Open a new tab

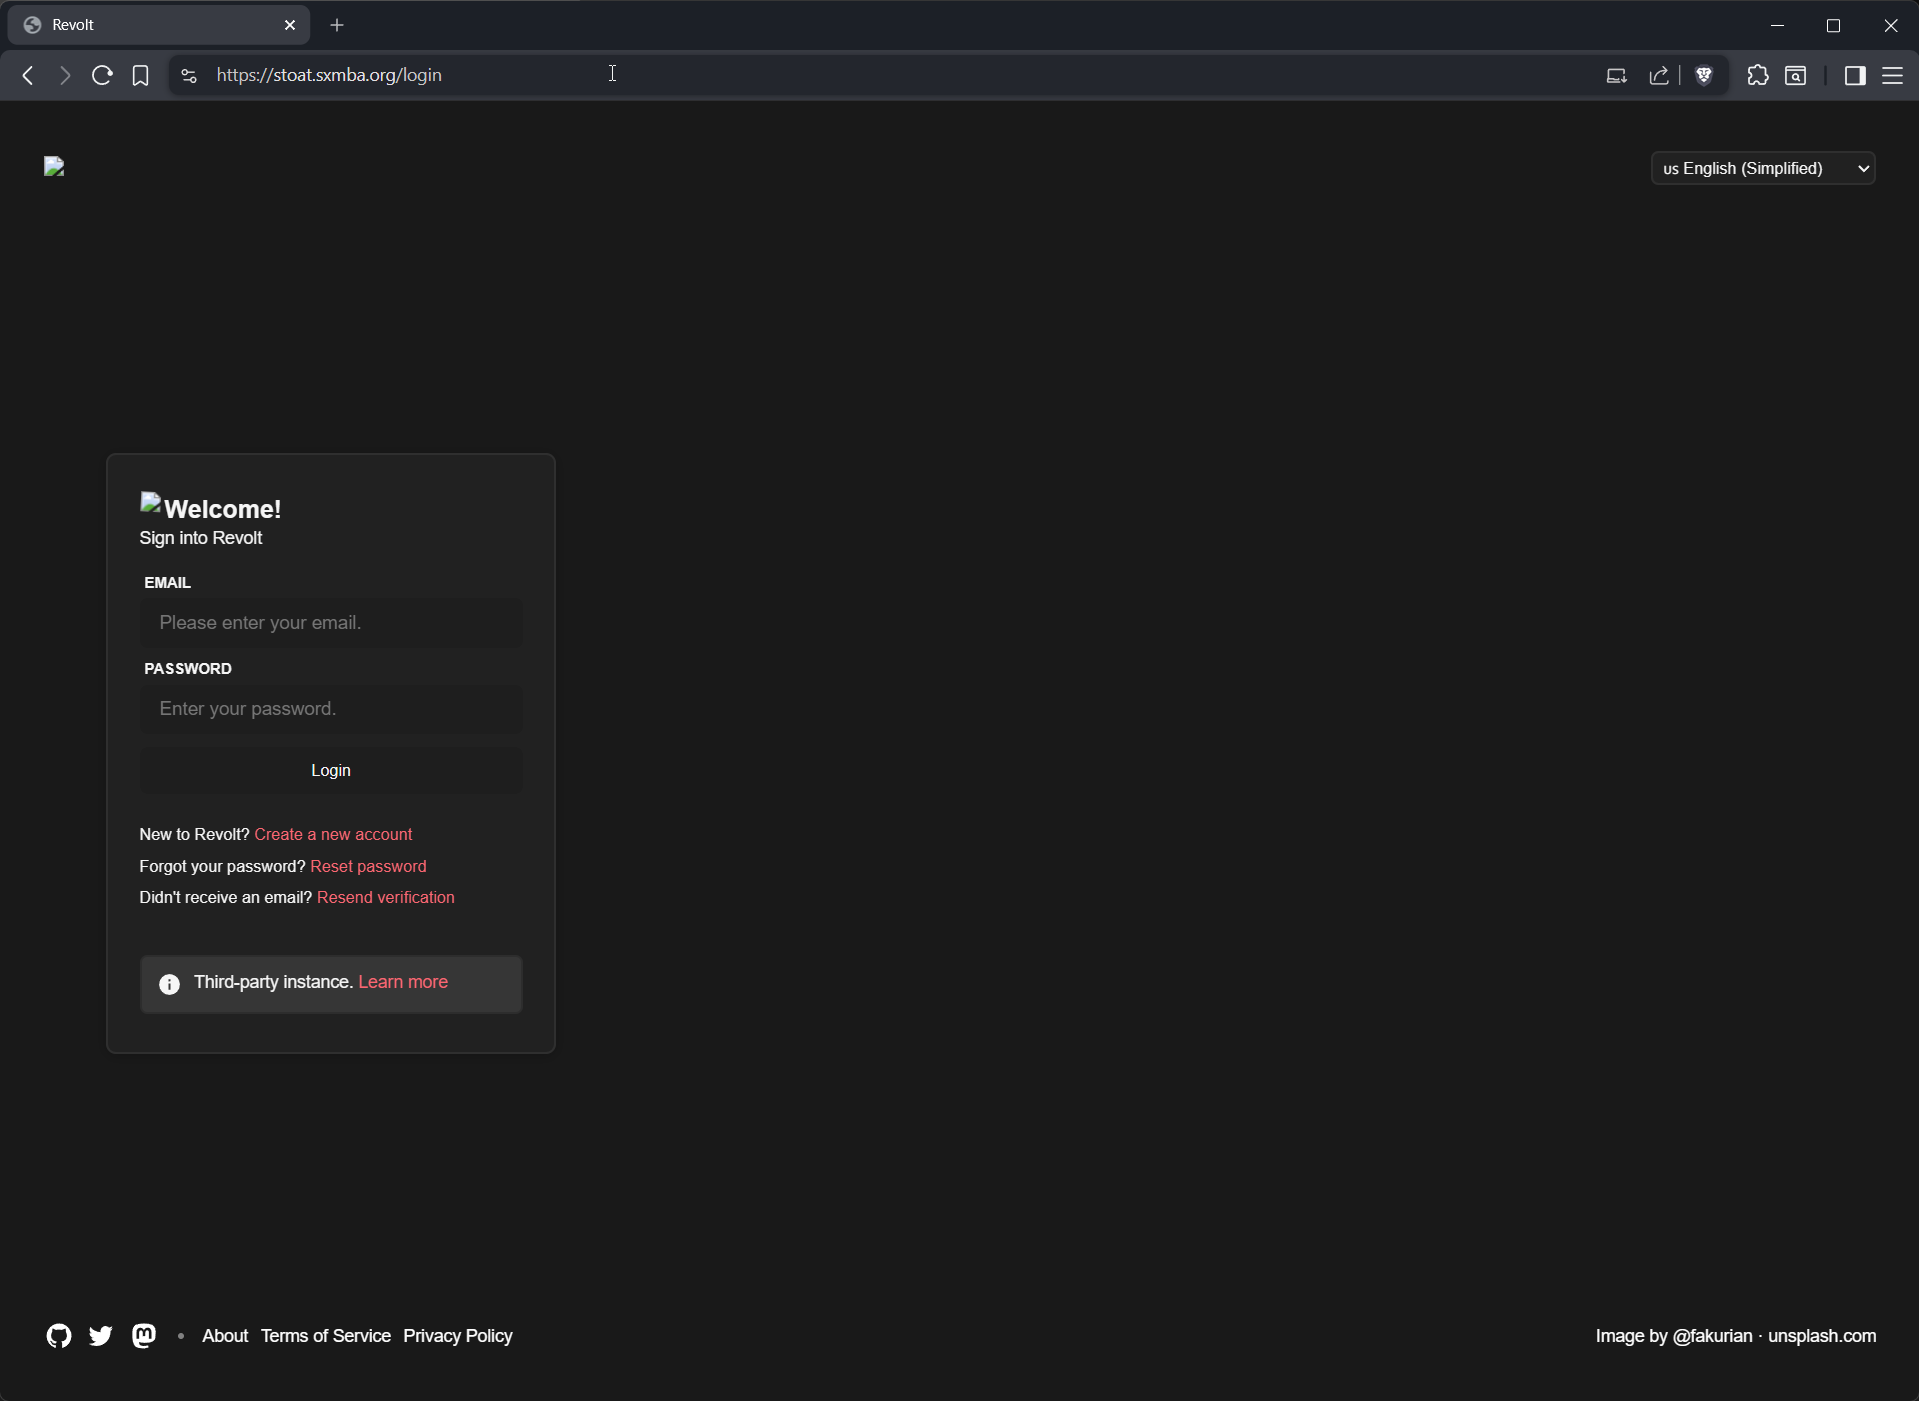(337, 25)
